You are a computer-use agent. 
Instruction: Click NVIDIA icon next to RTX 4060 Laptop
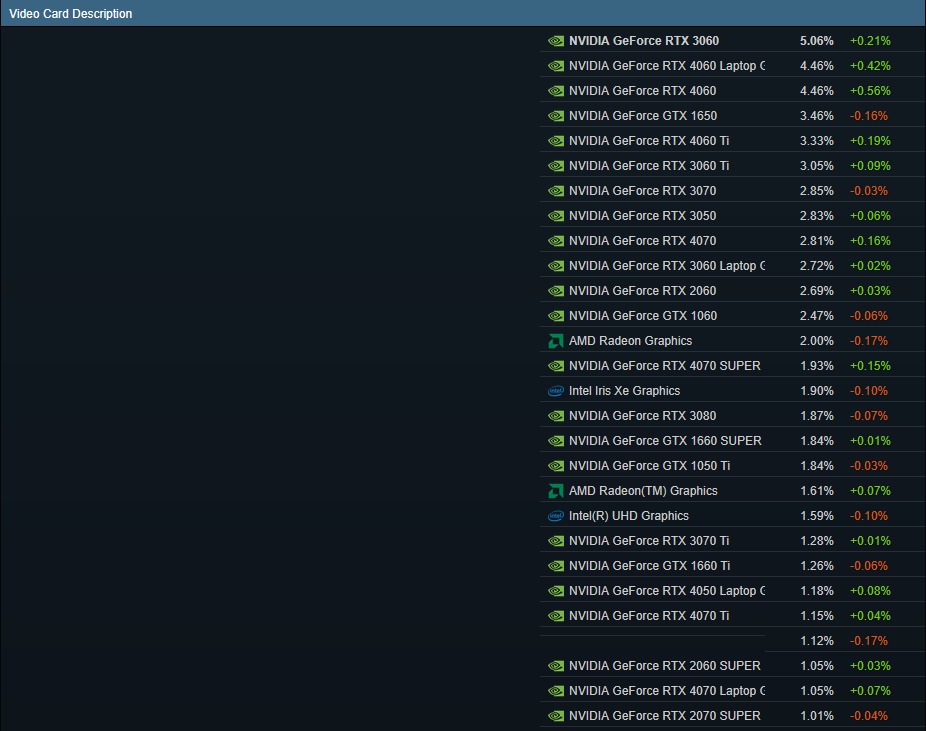pos(556,66)
